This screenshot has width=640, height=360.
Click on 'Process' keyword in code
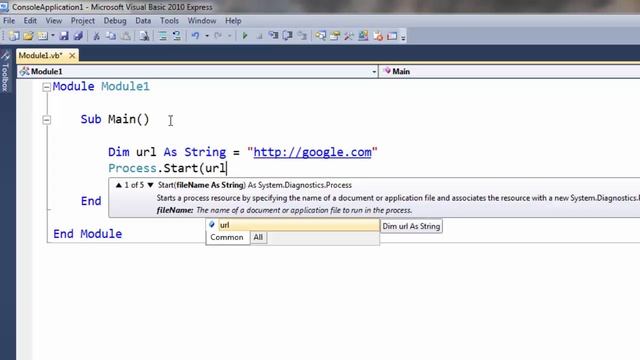(132, 168)
